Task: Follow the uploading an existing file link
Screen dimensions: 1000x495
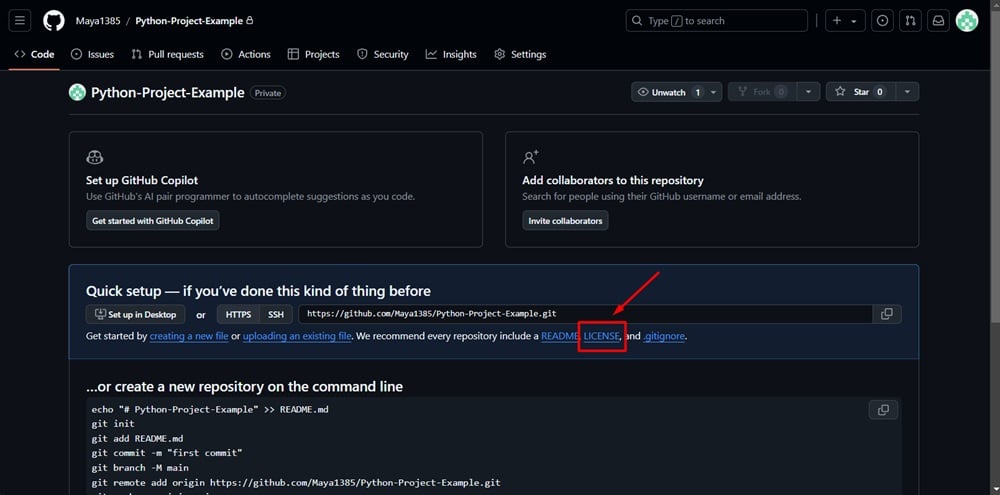Action: coord(297,336)
